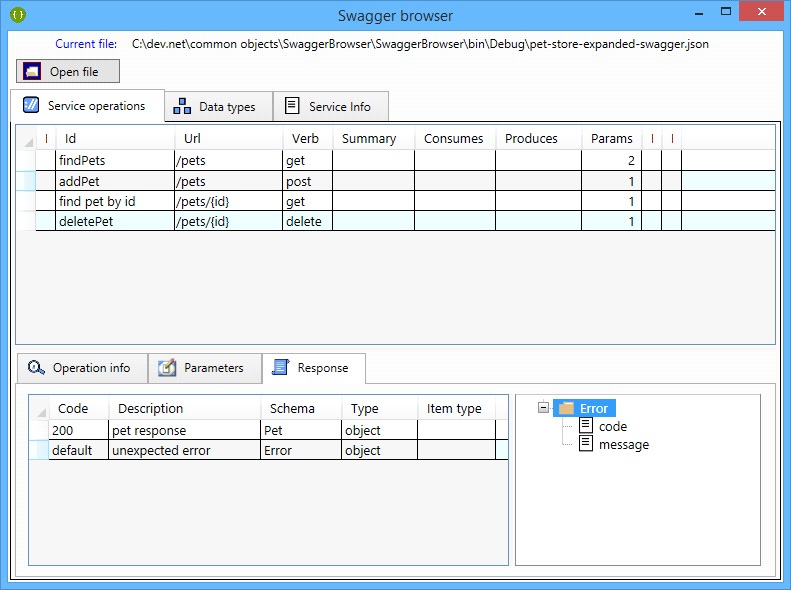Click the current file path text
Image resolution: width=791 pixels, height=590 pixels.
[420, 44]
